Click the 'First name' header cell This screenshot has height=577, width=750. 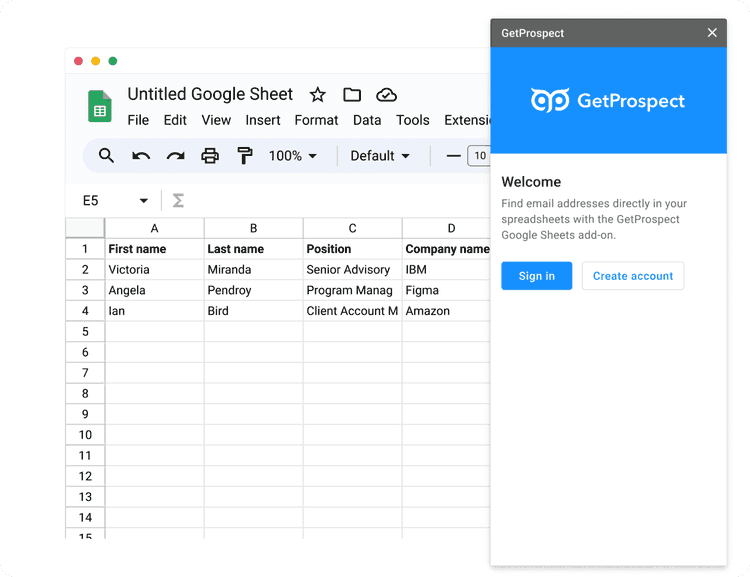(154, 249)
